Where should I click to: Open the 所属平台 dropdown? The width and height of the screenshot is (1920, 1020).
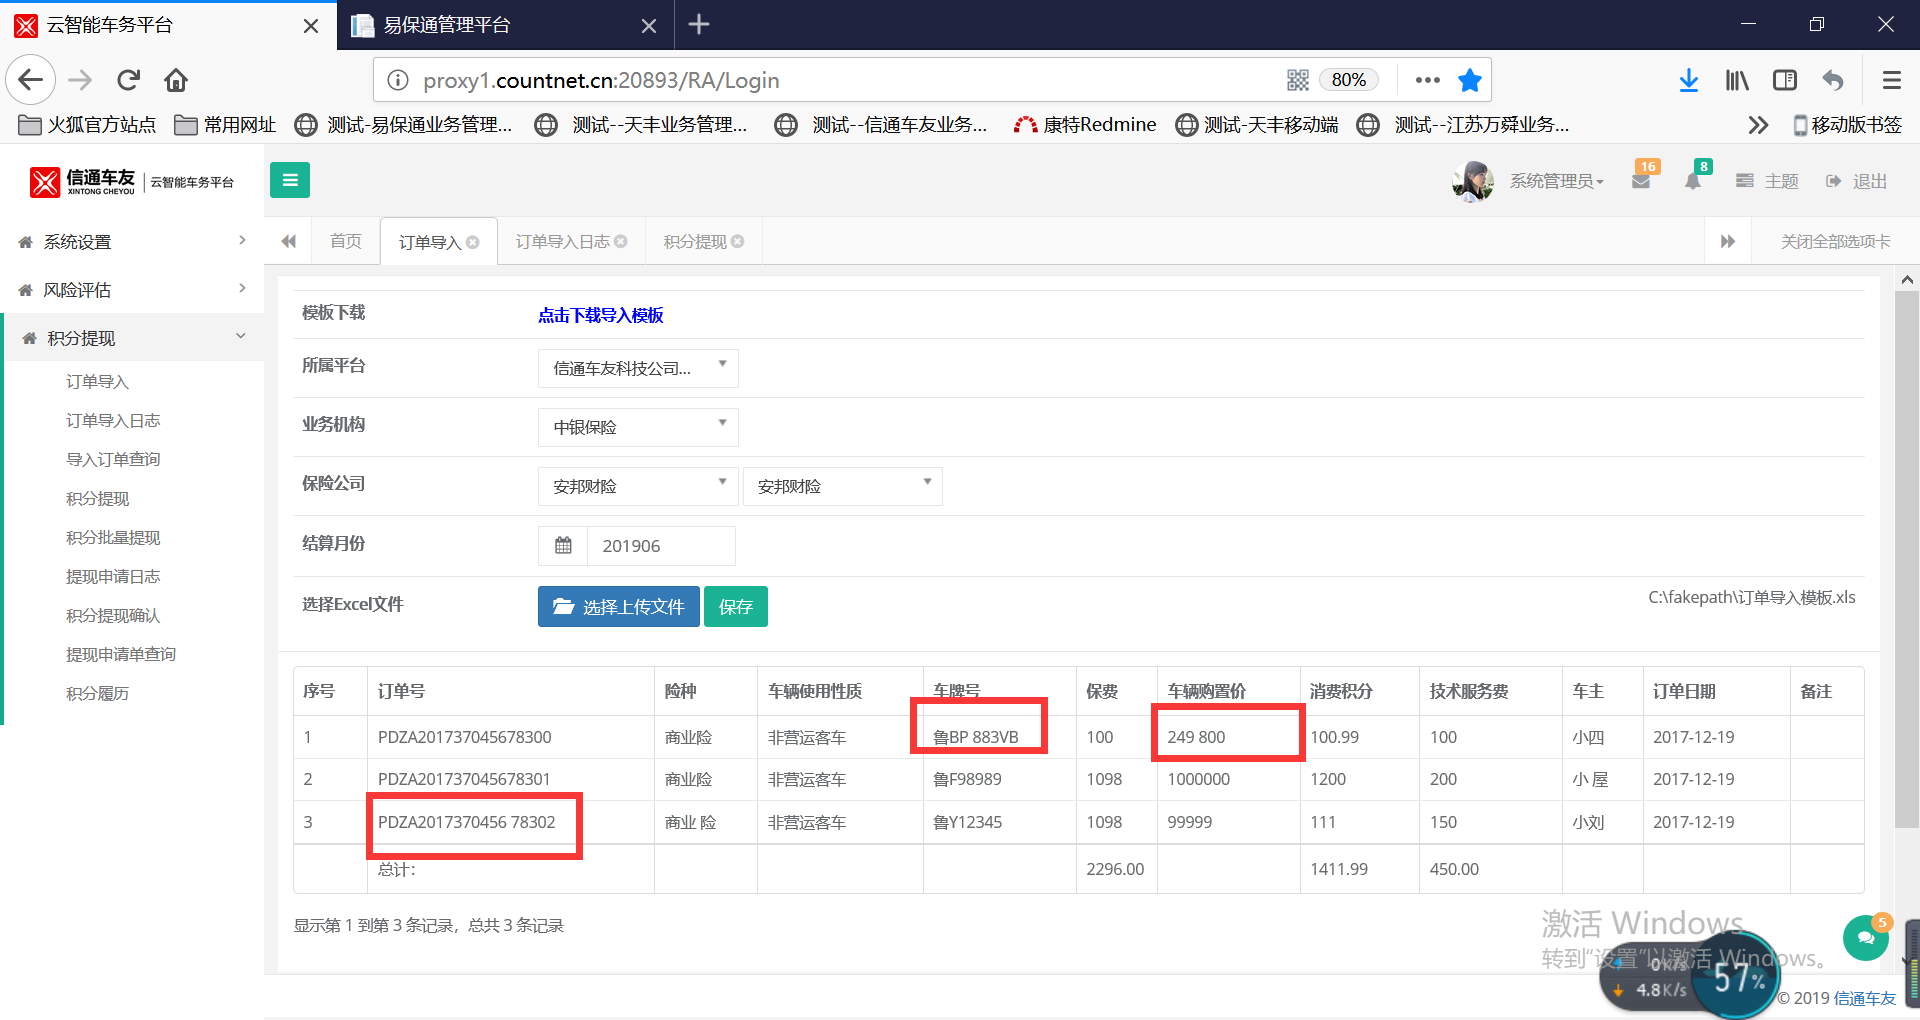(638, 368)
